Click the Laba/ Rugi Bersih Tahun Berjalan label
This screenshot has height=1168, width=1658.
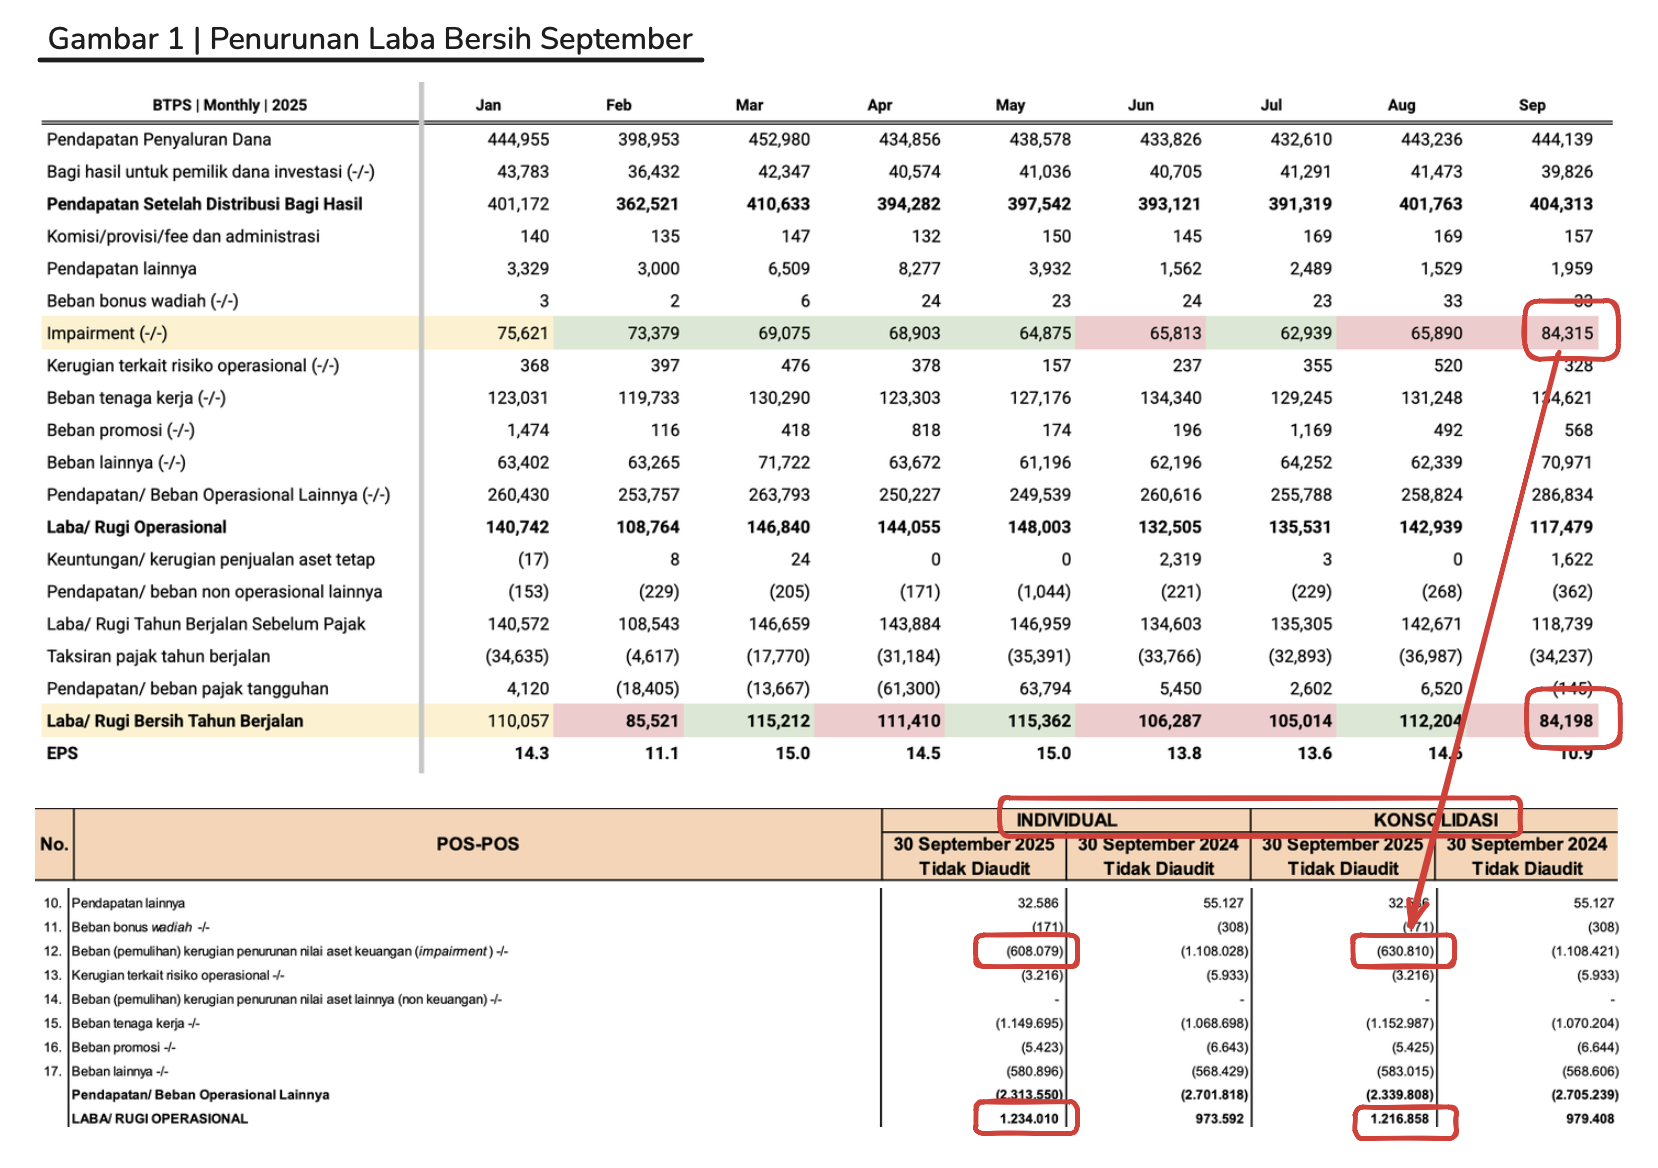(x=174, y=721)
